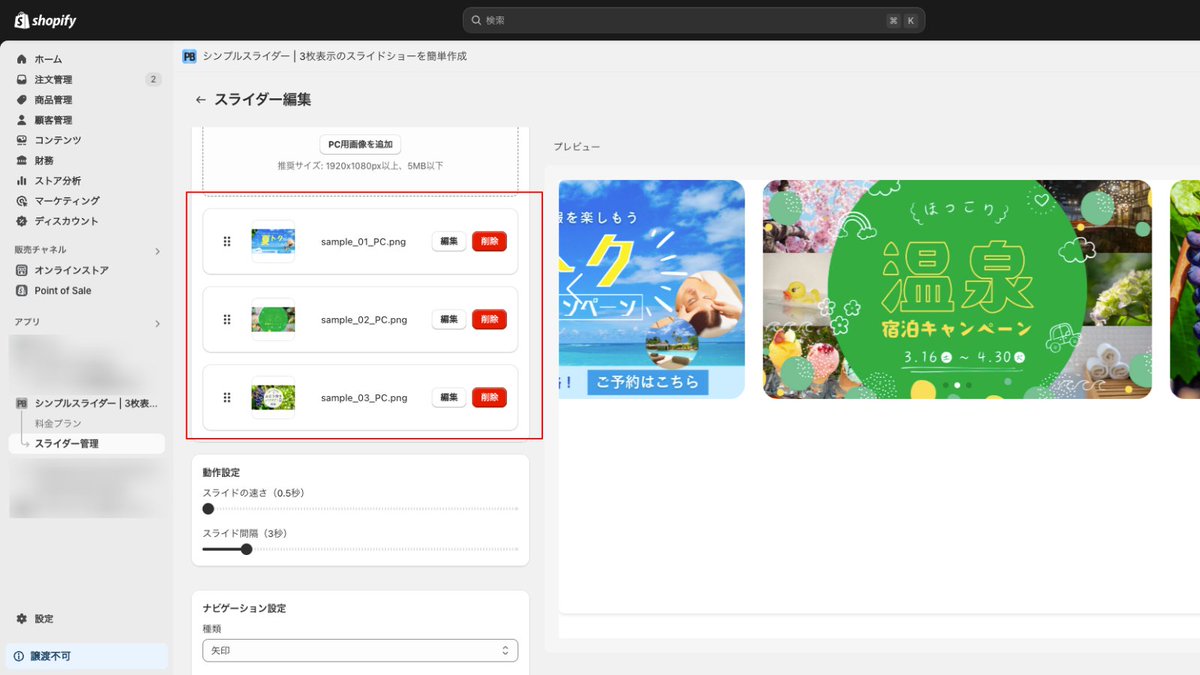Viewport: 1200px width, 675px height.
Task: Click the 財務 (Finances) sidebar icon
Action: click(x=22, y=160)
